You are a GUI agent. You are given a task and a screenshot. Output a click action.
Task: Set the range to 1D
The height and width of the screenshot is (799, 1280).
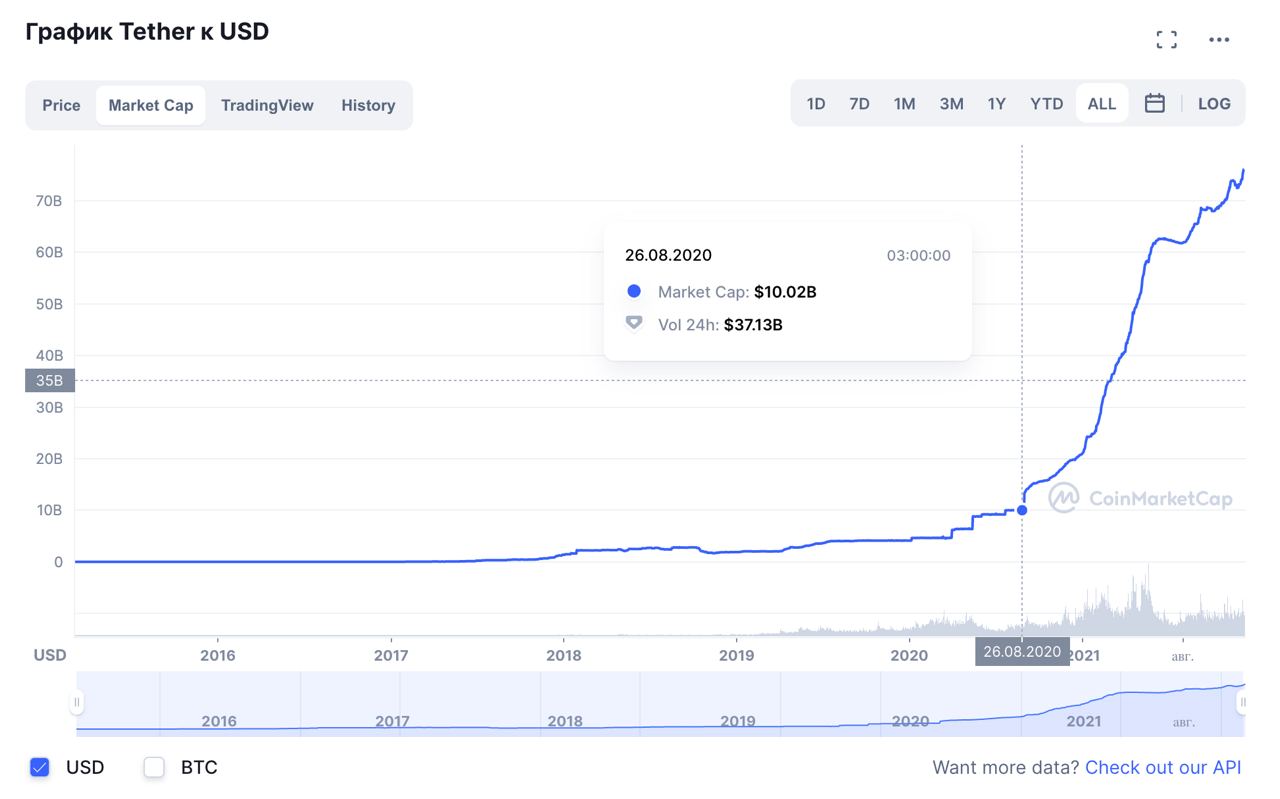click(x=816, y=103)
